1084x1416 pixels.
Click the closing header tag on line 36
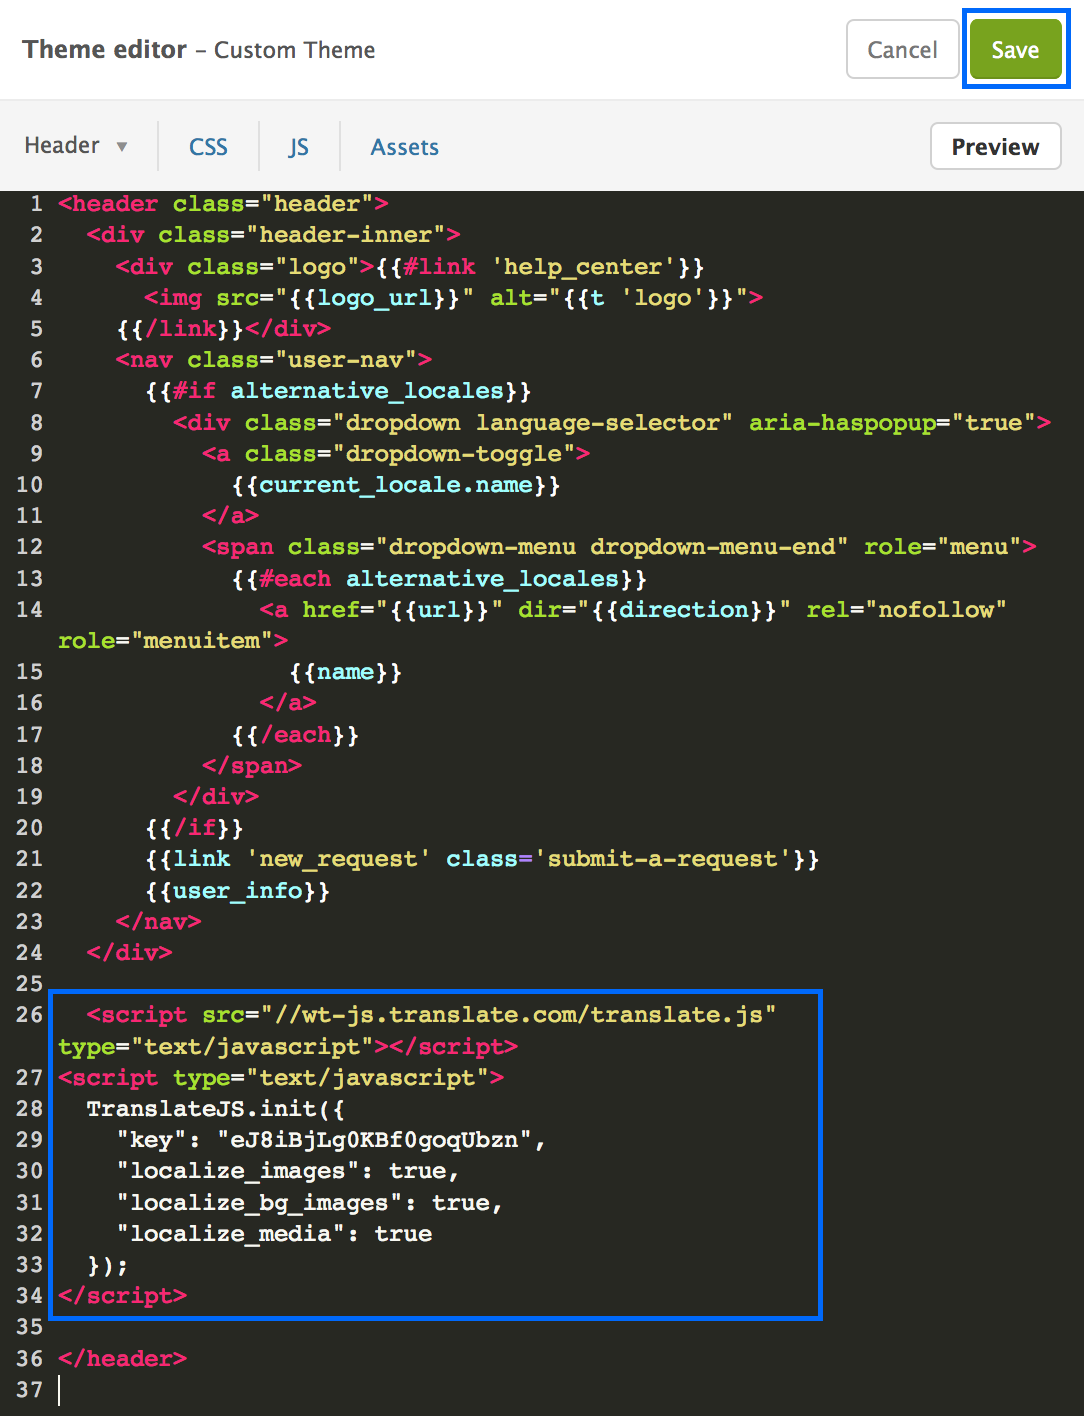click(122, 1359)
